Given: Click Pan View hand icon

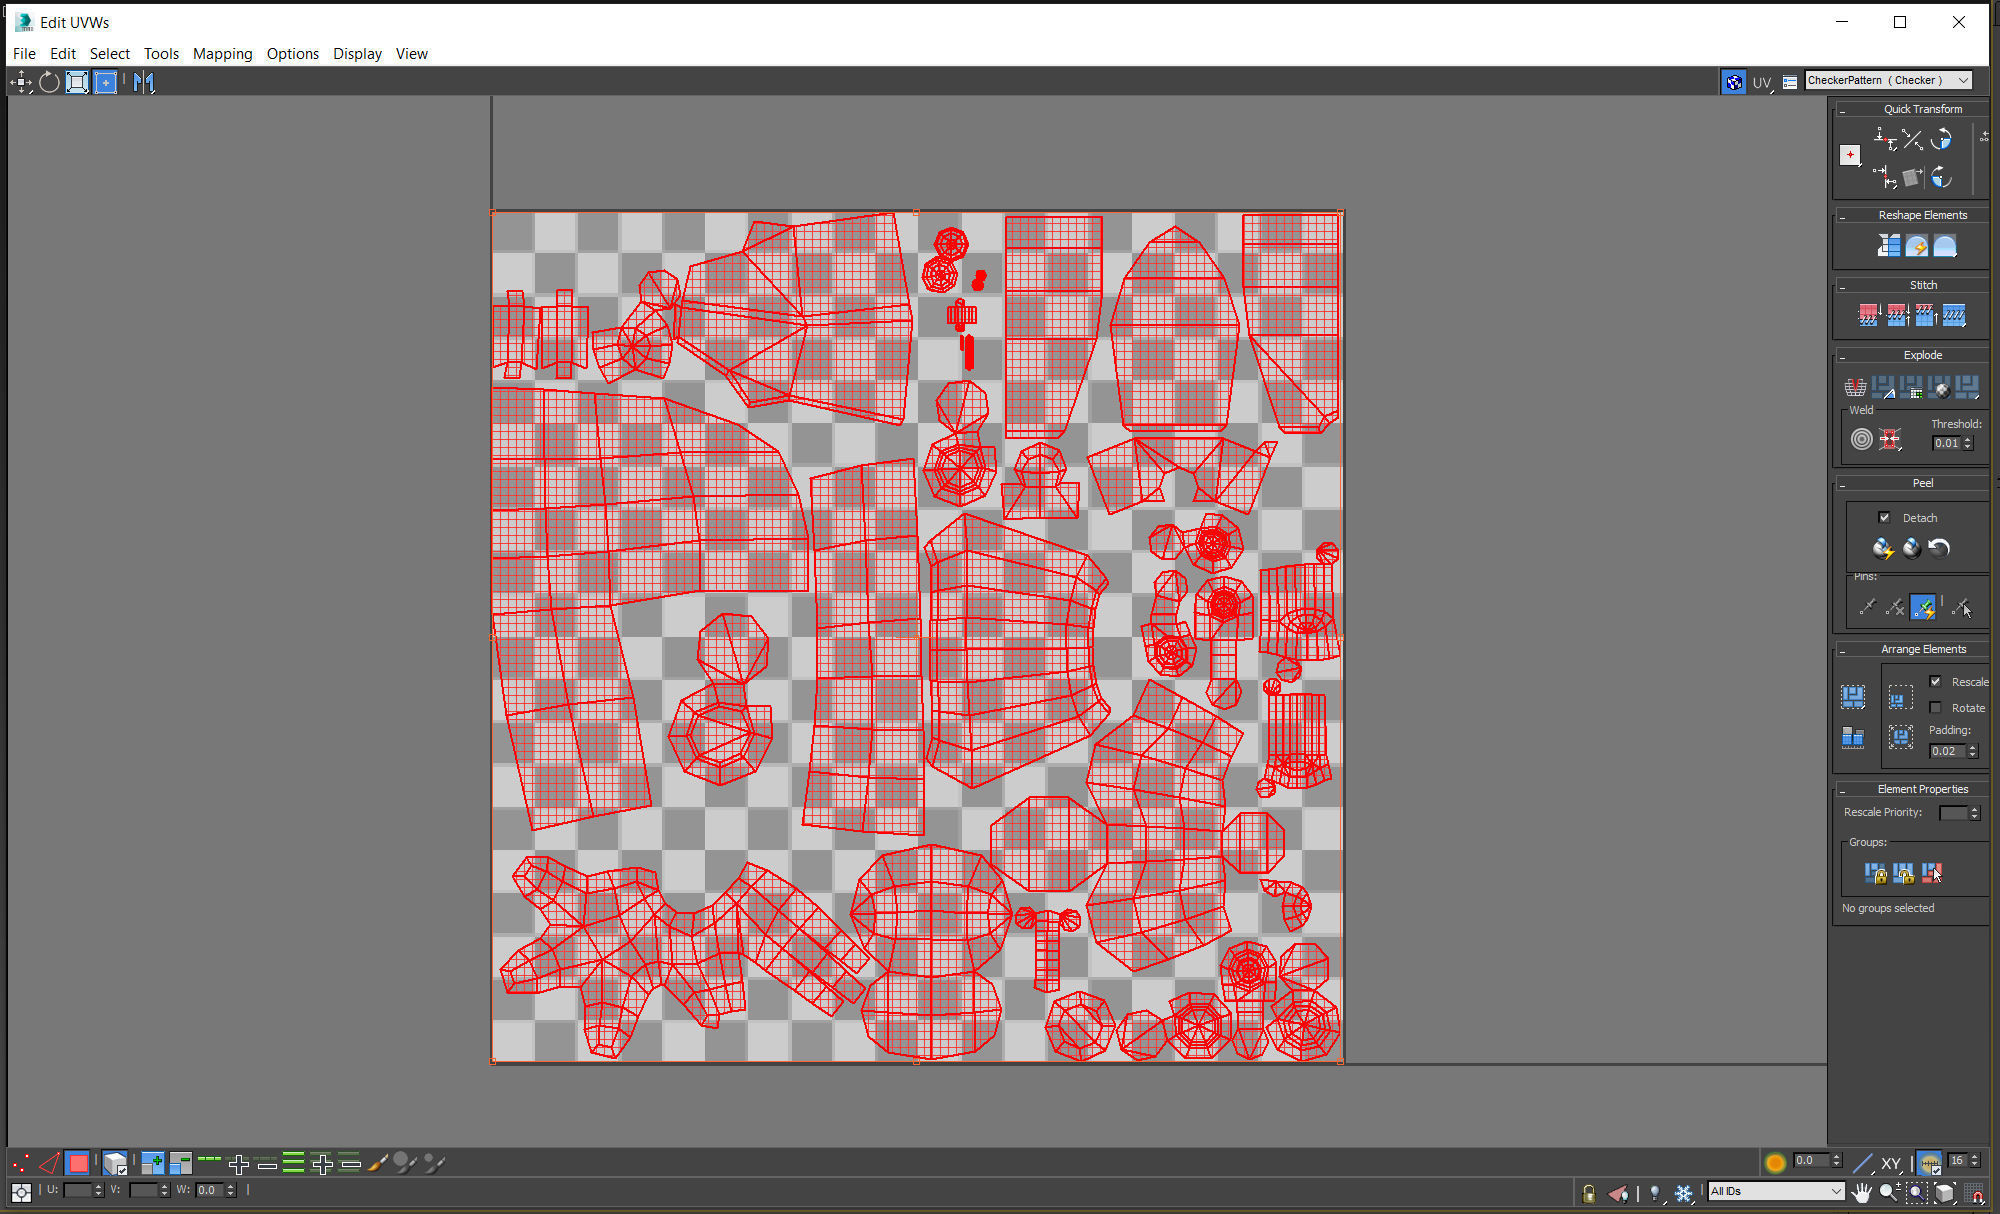Looking at the screenshot, I should click(1860, 1192).
